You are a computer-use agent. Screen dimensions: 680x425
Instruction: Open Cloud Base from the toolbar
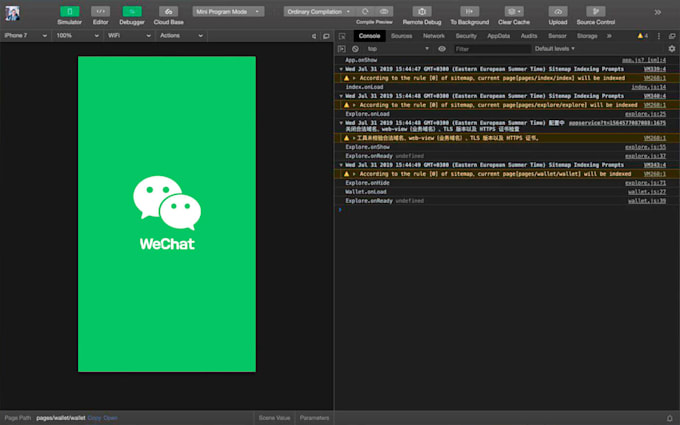click(168, 12)
